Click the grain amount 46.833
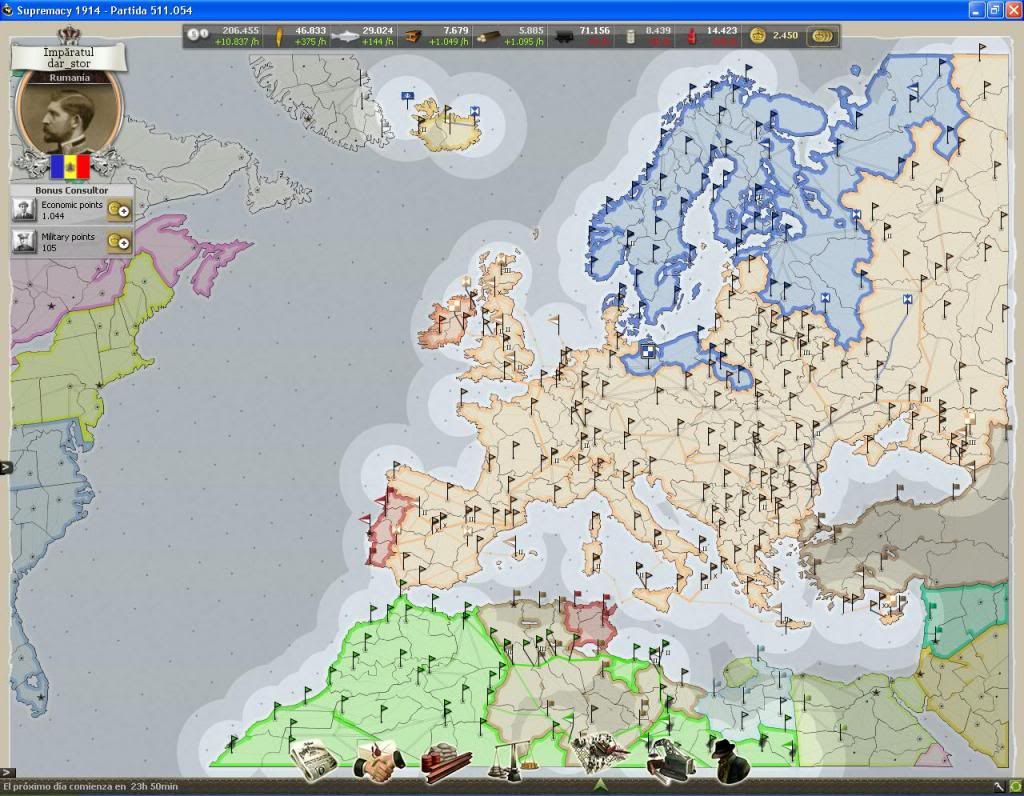Screen dimensions: 1024x796 tap(310, 30)
